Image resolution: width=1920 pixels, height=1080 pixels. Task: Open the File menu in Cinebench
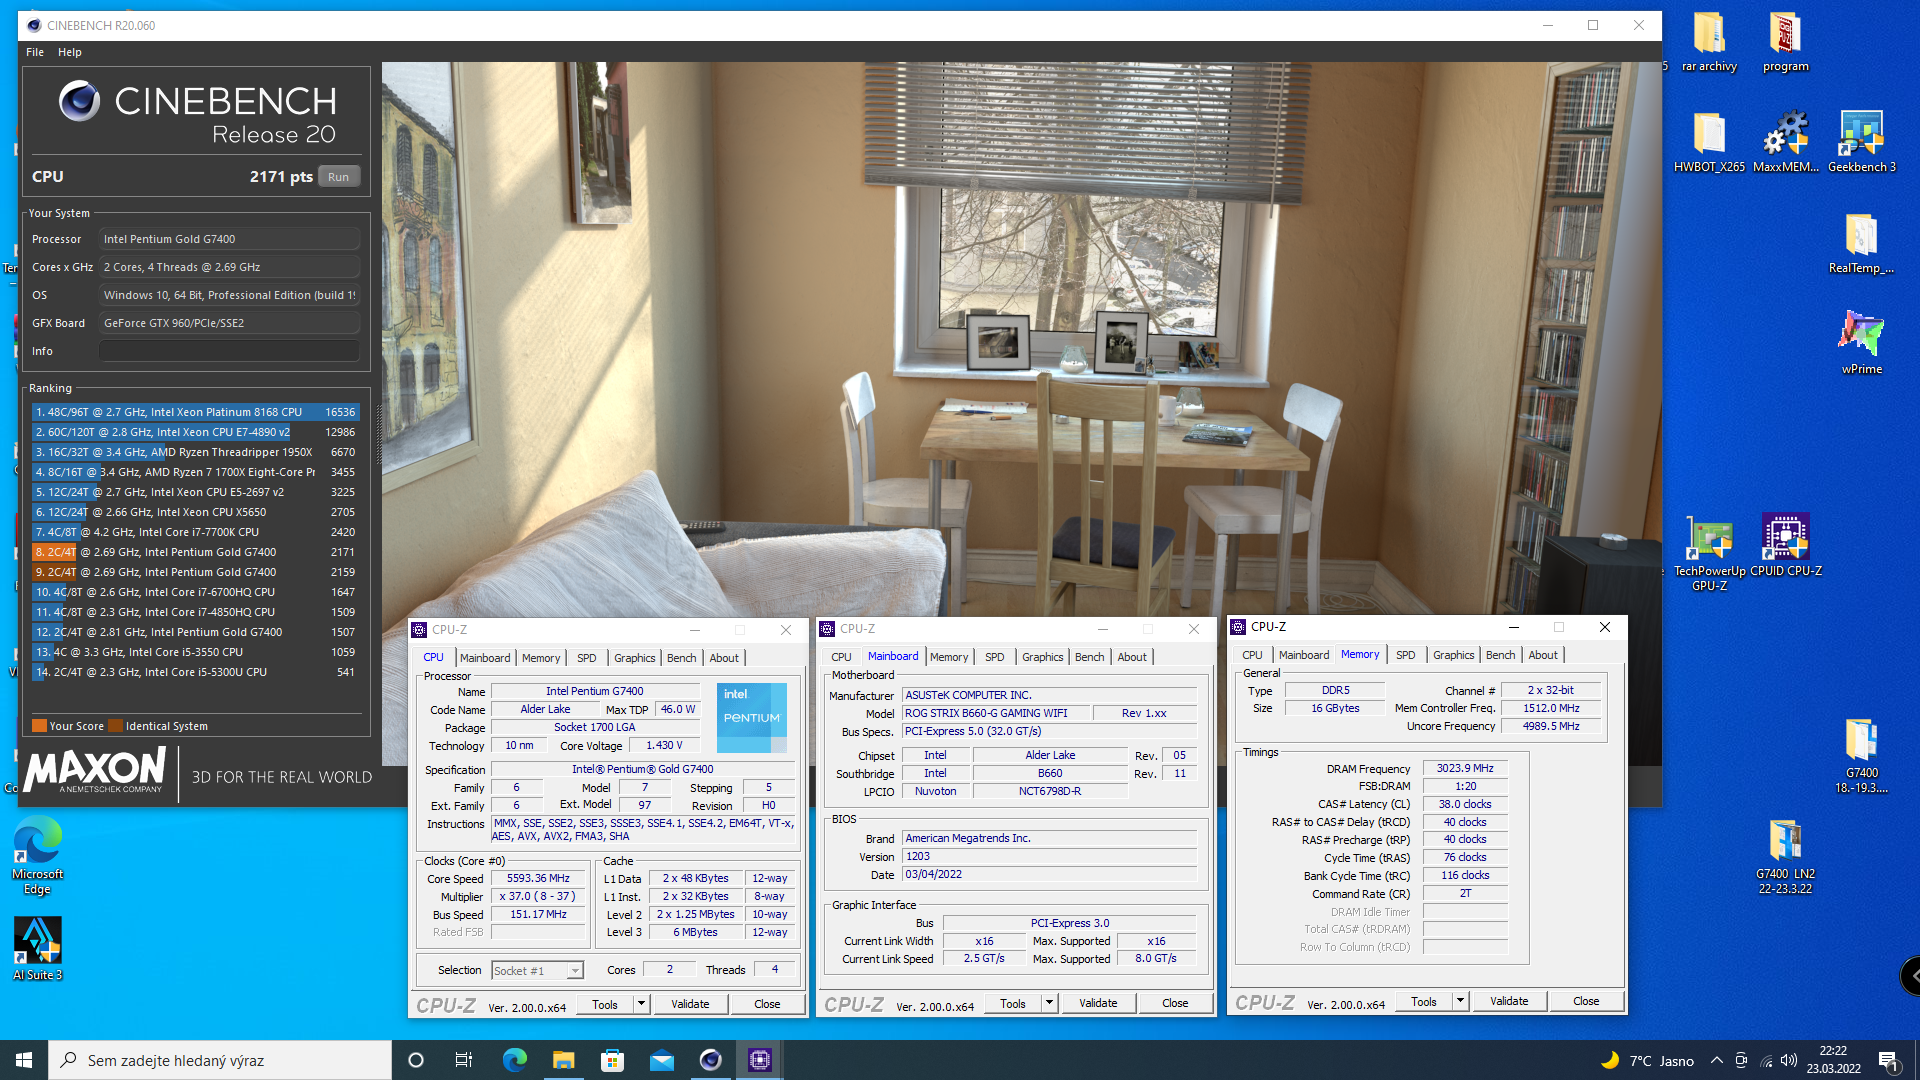point(35,52)
